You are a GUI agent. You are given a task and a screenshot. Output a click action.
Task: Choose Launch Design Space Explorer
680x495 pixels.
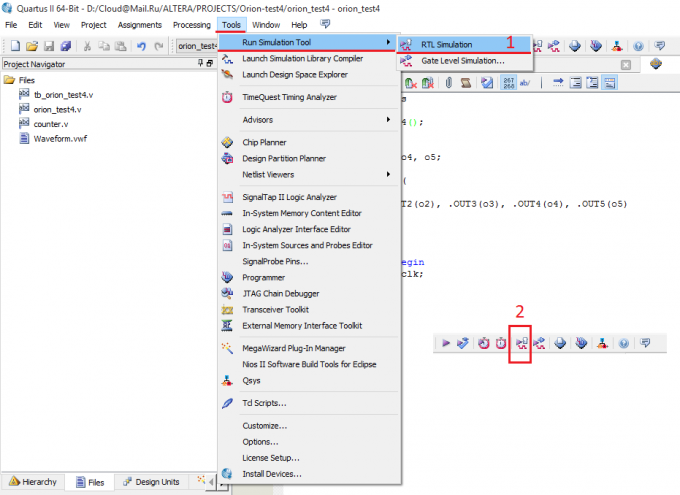click(309, 75)
